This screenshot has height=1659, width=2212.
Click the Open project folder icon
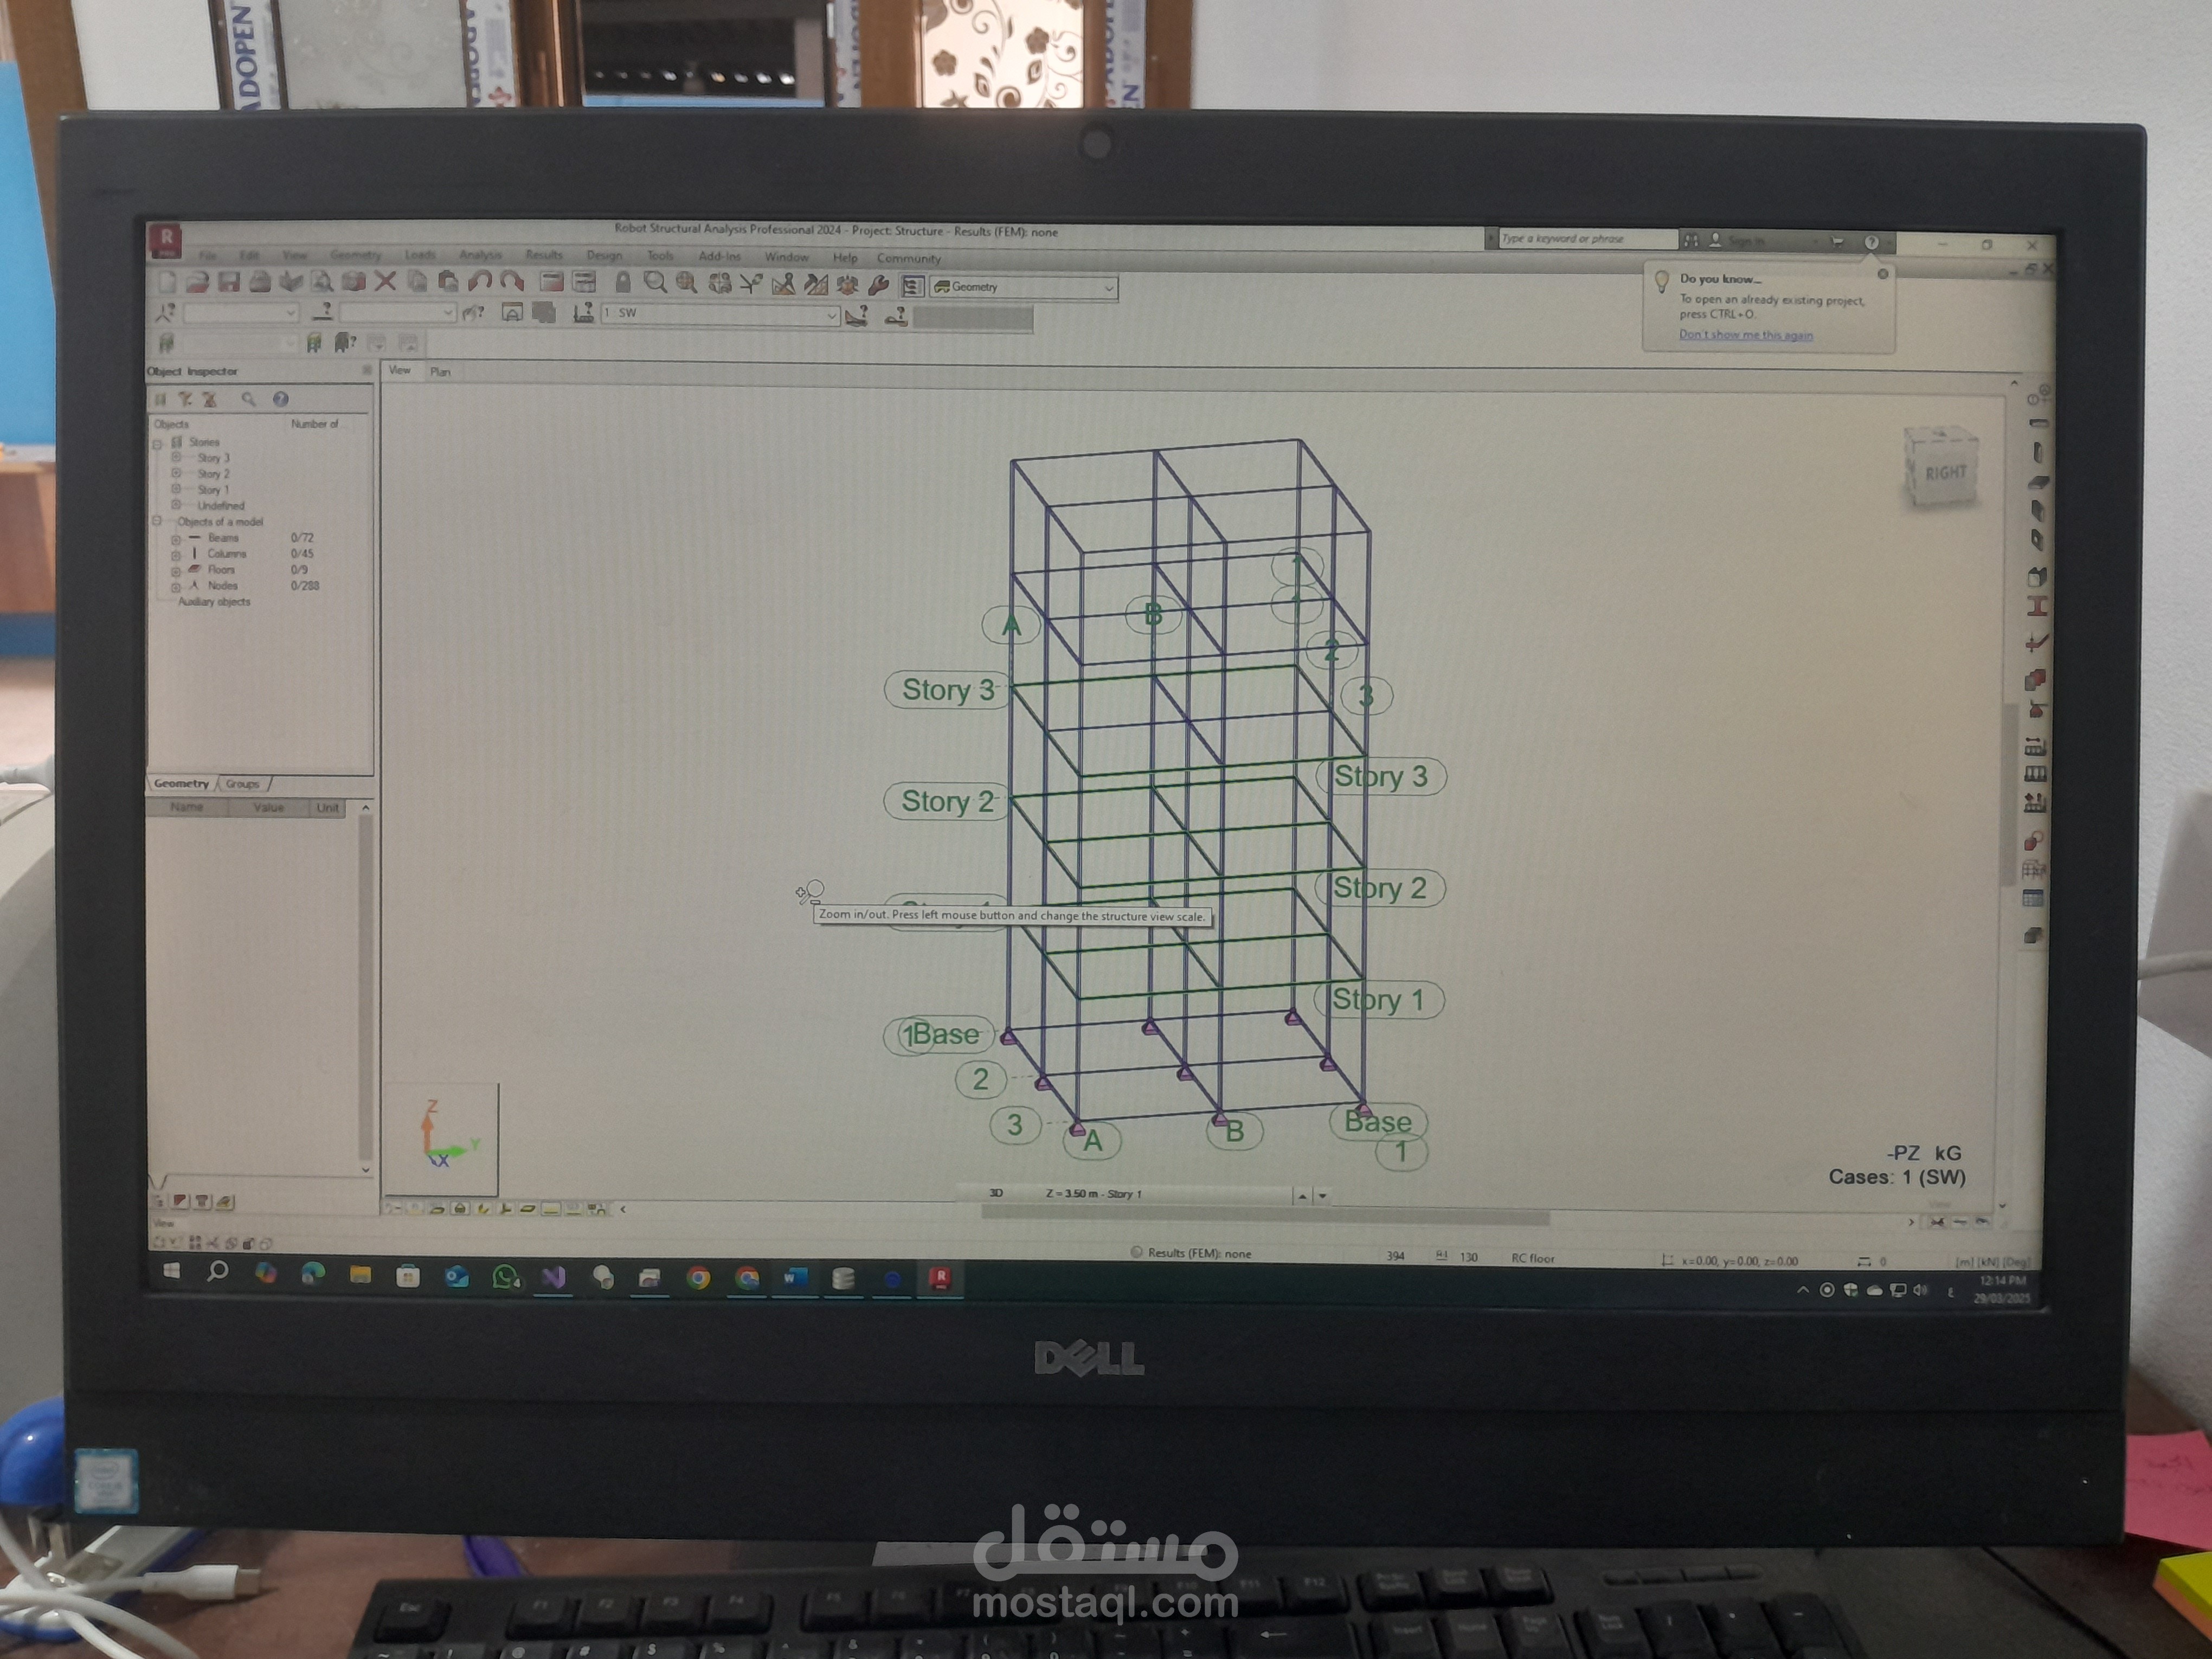click(x=197, y=281)
